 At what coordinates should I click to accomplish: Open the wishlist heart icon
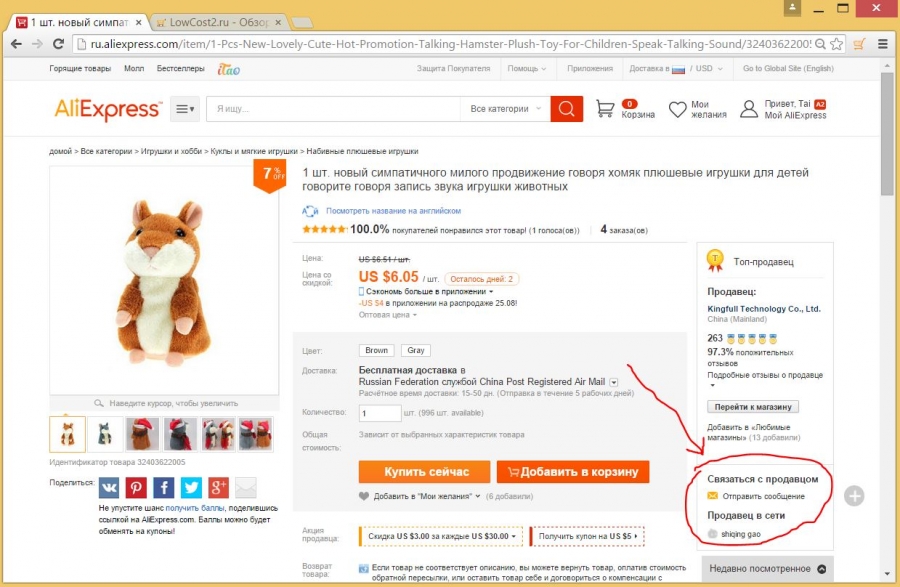point(678,109)
